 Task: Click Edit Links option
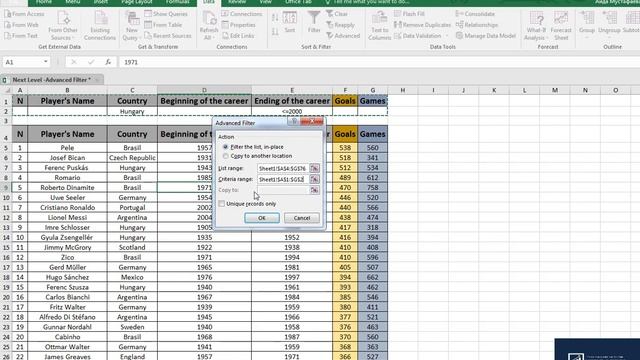pos(238,36)
